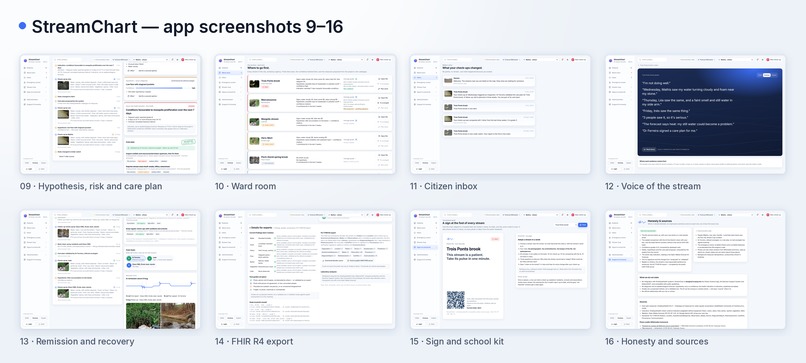Viewport: 806px width, 363px height.
Task: Click the 'Trois Ponts brook' sign heading in screenshot 15
Action: (x=464, y=249)
